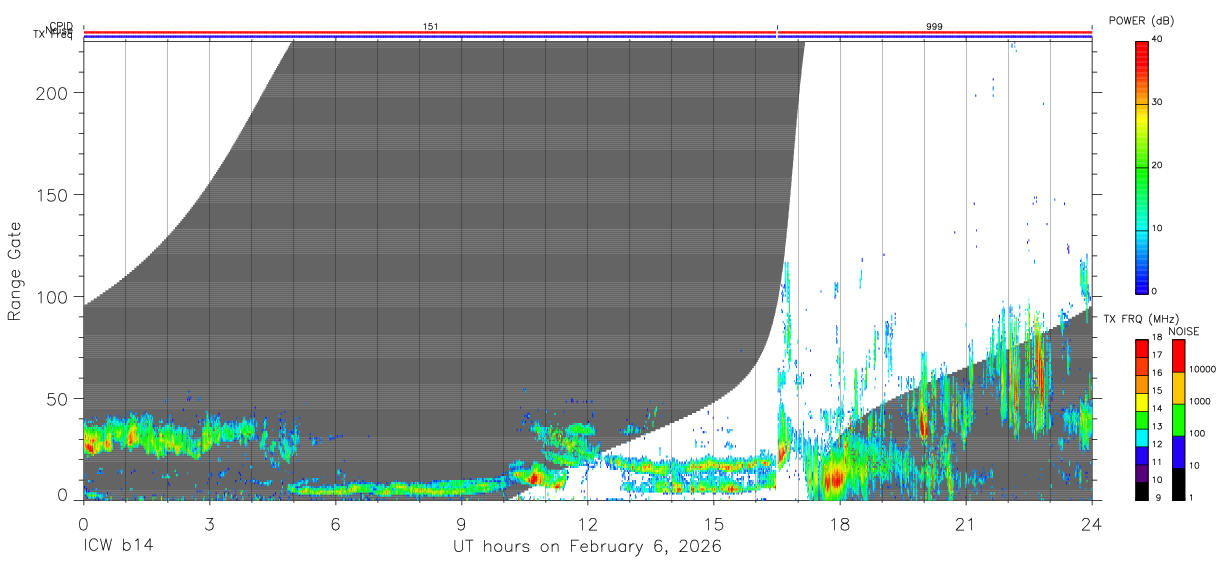This screenshot has width=1228, height=567.
Task: Click NOISE scale tick label '1'
Action: pos(1192,497)
